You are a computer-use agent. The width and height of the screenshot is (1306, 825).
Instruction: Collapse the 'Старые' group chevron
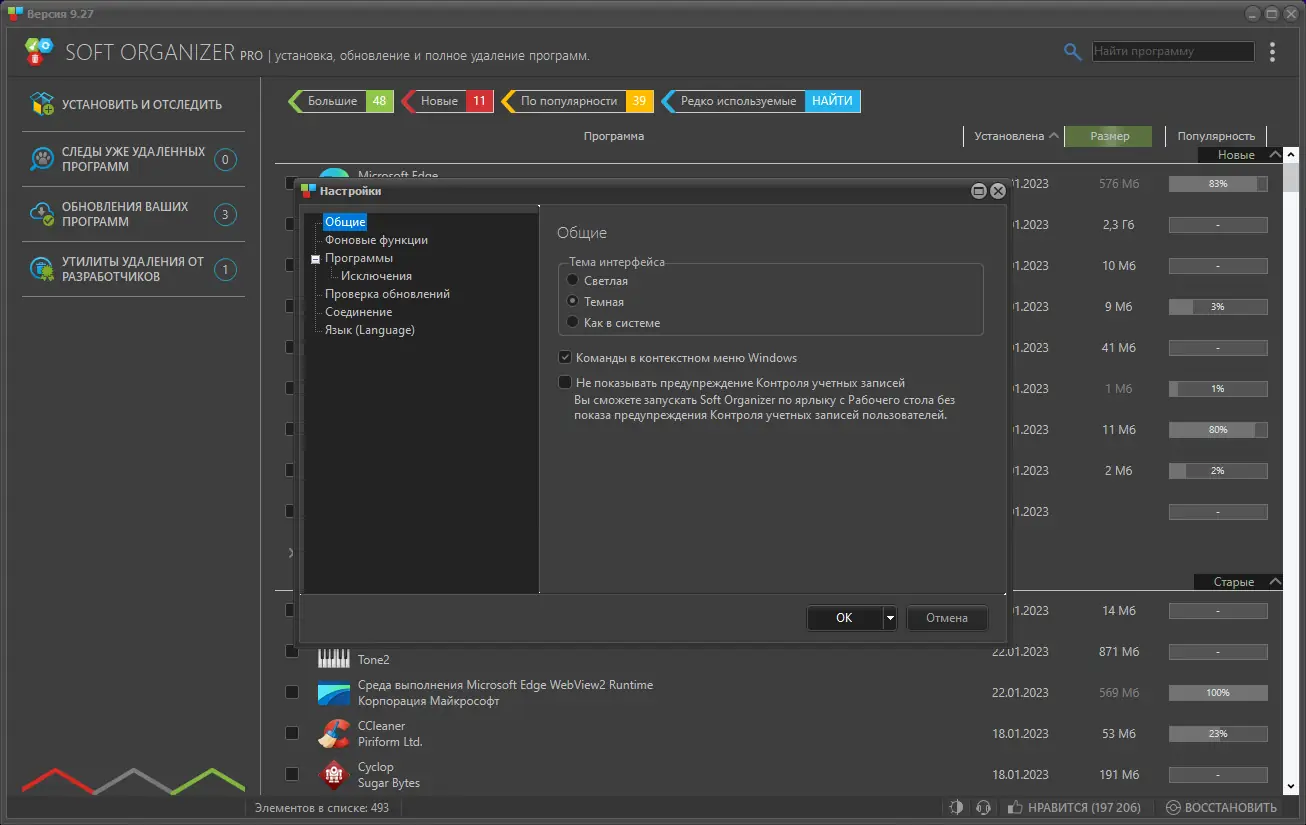1274,582
